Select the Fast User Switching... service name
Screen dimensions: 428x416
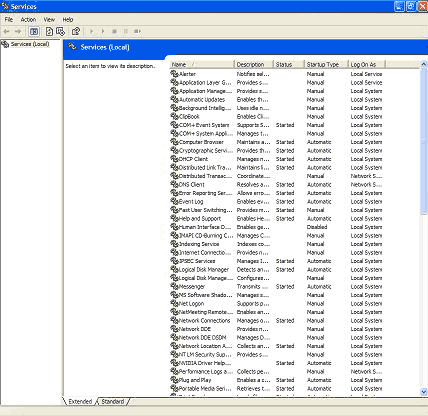click(x=206, y=210)
